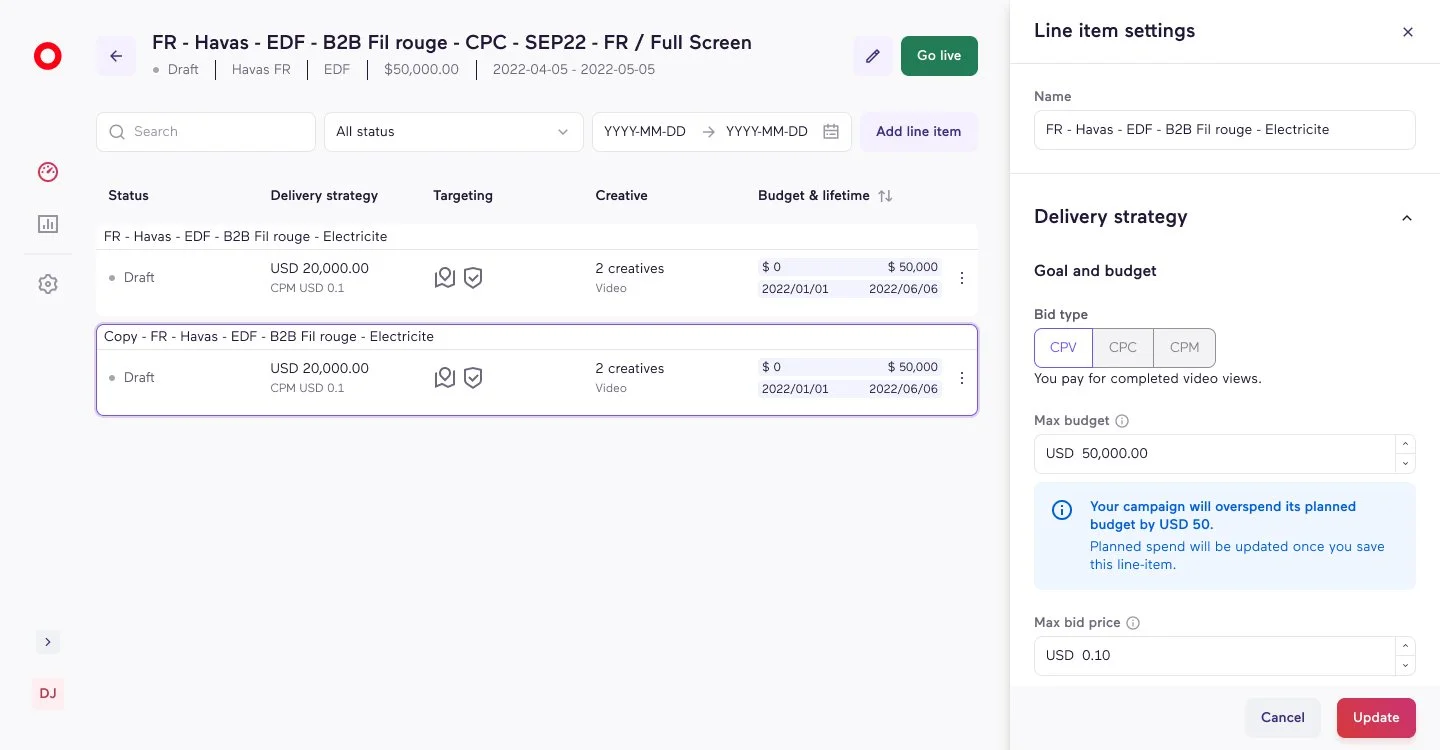Expand the sidebar with the chevron button
The width and height of the screenshot is (1440, 750).
pos(48,641)
